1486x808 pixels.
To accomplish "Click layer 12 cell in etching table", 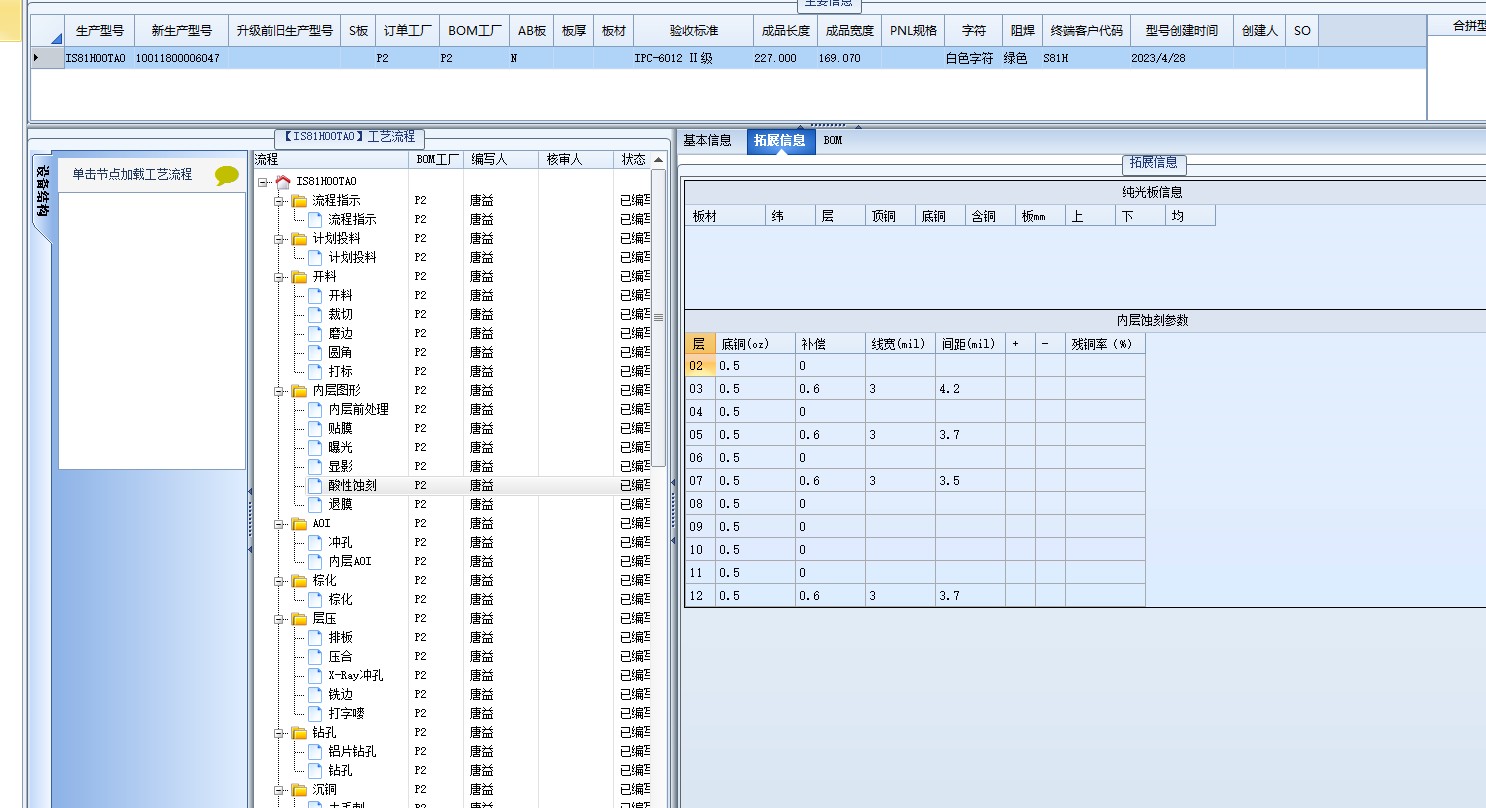I will click(700, 596).
